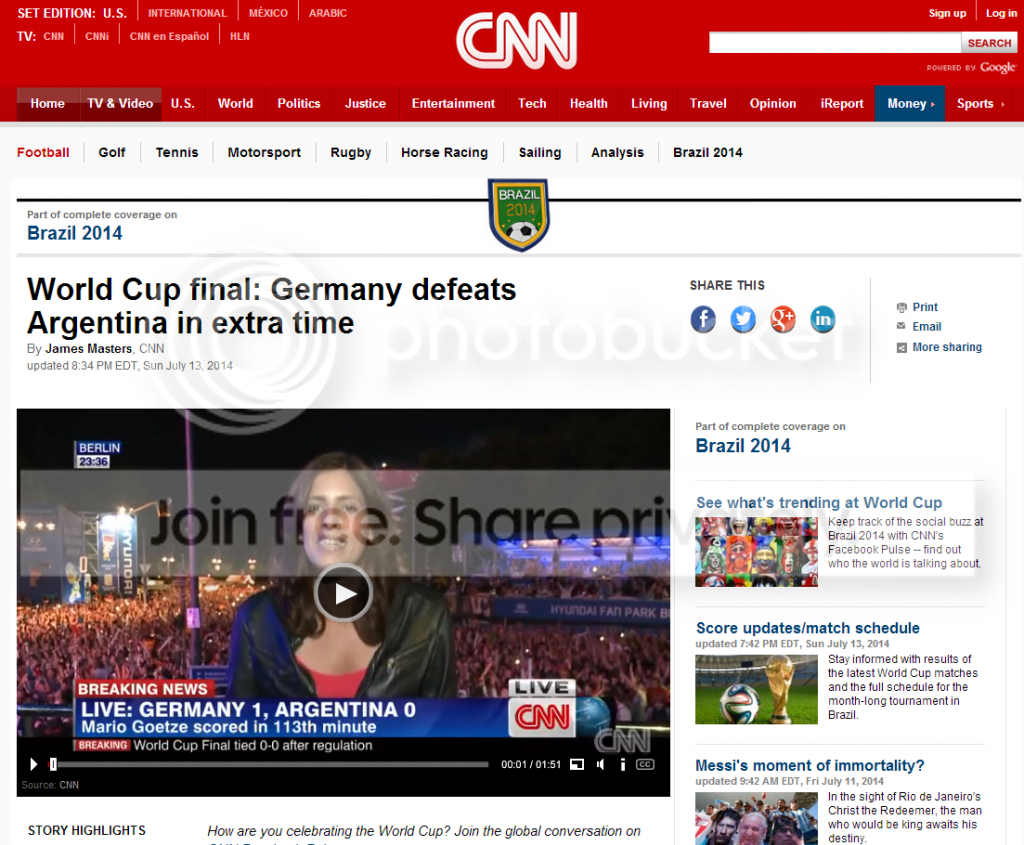Click the search input field

pyautogui.click(x=835, y=42)
